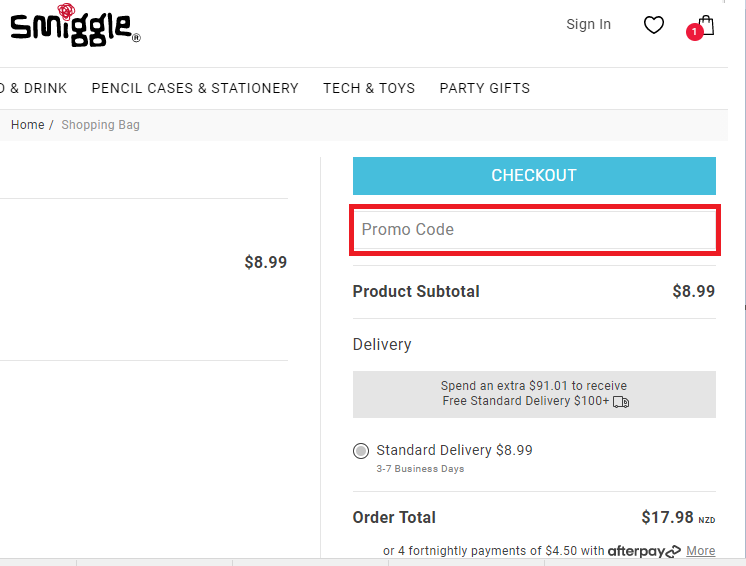Click the Smiggle logo

(75, 25)
